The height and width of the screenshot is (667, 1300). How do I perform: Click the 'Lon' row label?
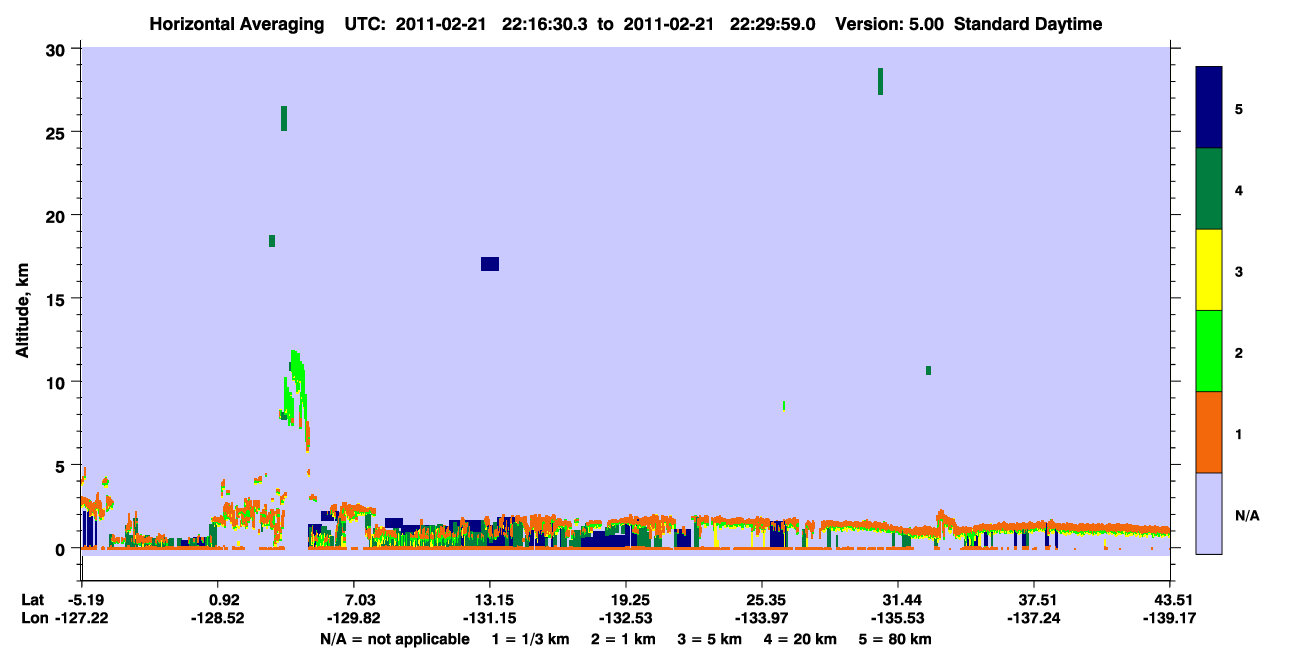(33, 618)
